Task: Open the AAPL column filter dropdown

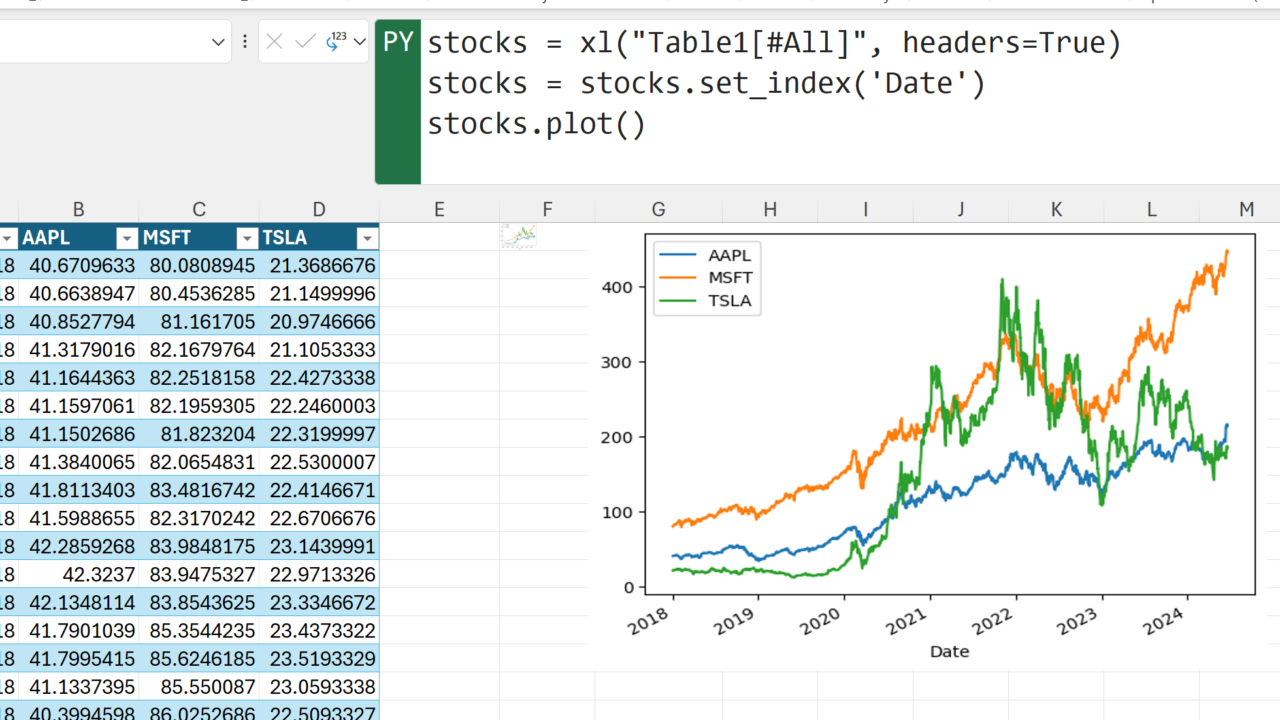Action: click(127, 238)
